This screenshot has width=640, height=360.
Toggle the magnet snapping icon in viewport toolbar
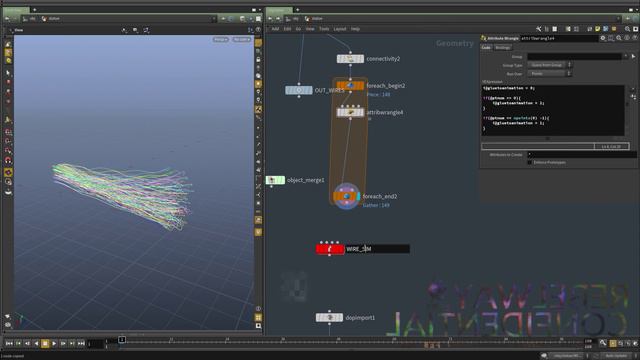coord(8,161)
